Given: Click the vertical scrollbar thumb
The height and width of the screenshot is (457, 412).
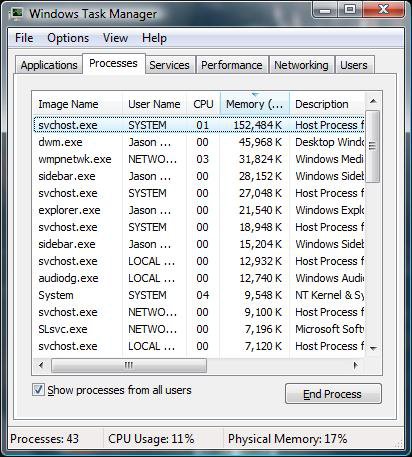Looking at the screenshot, I should point(373,146).
